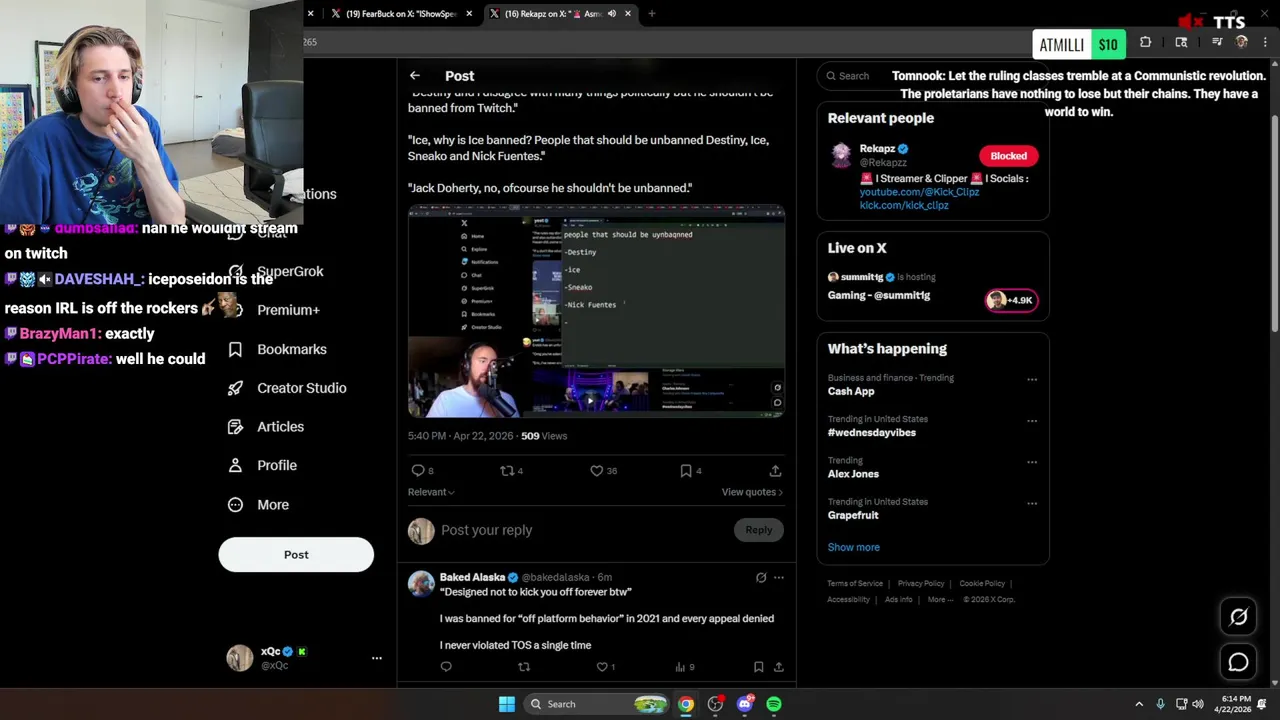Expand the Relevant replies sort dropdown
Screen dimensions: 1280x720
click(x=431, y=492)
